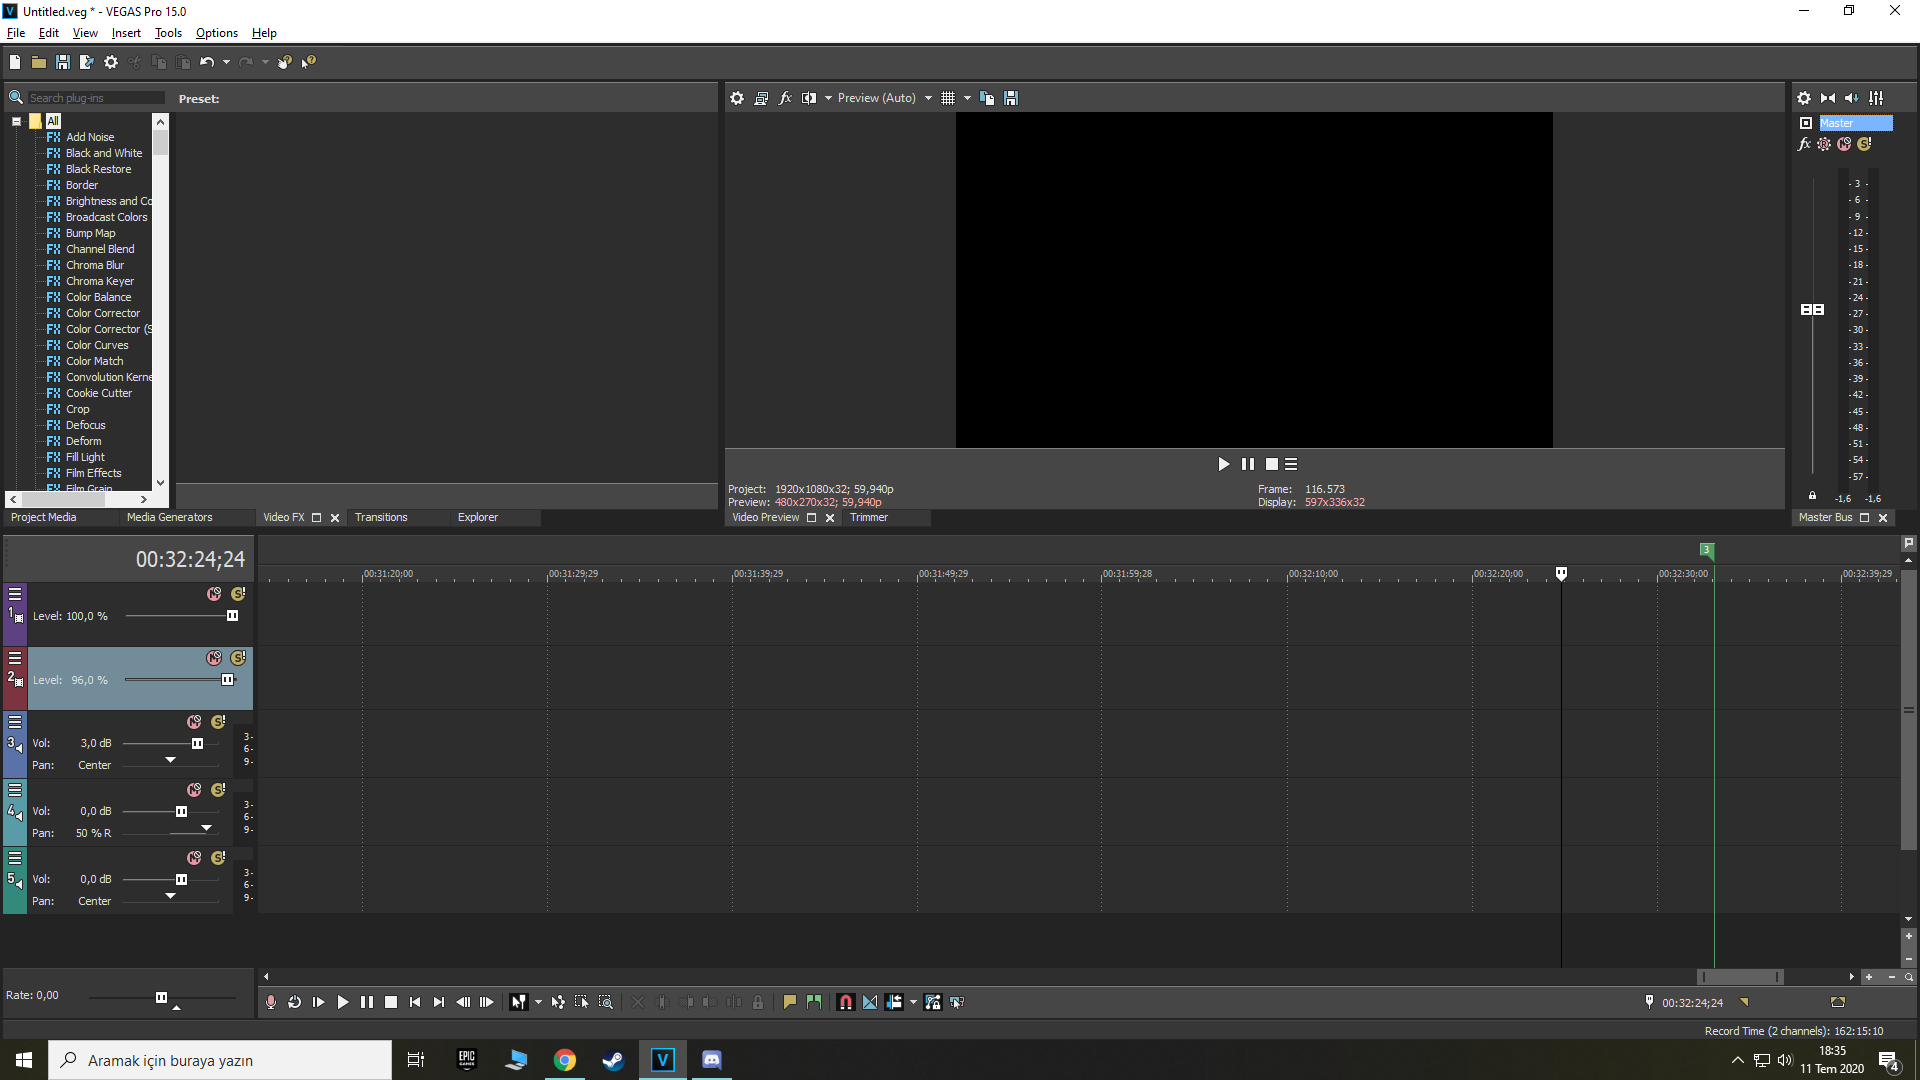The image size is (1920, 1080).
Task: Switch to the Transitions tab
Action: (x=381, y=517)
